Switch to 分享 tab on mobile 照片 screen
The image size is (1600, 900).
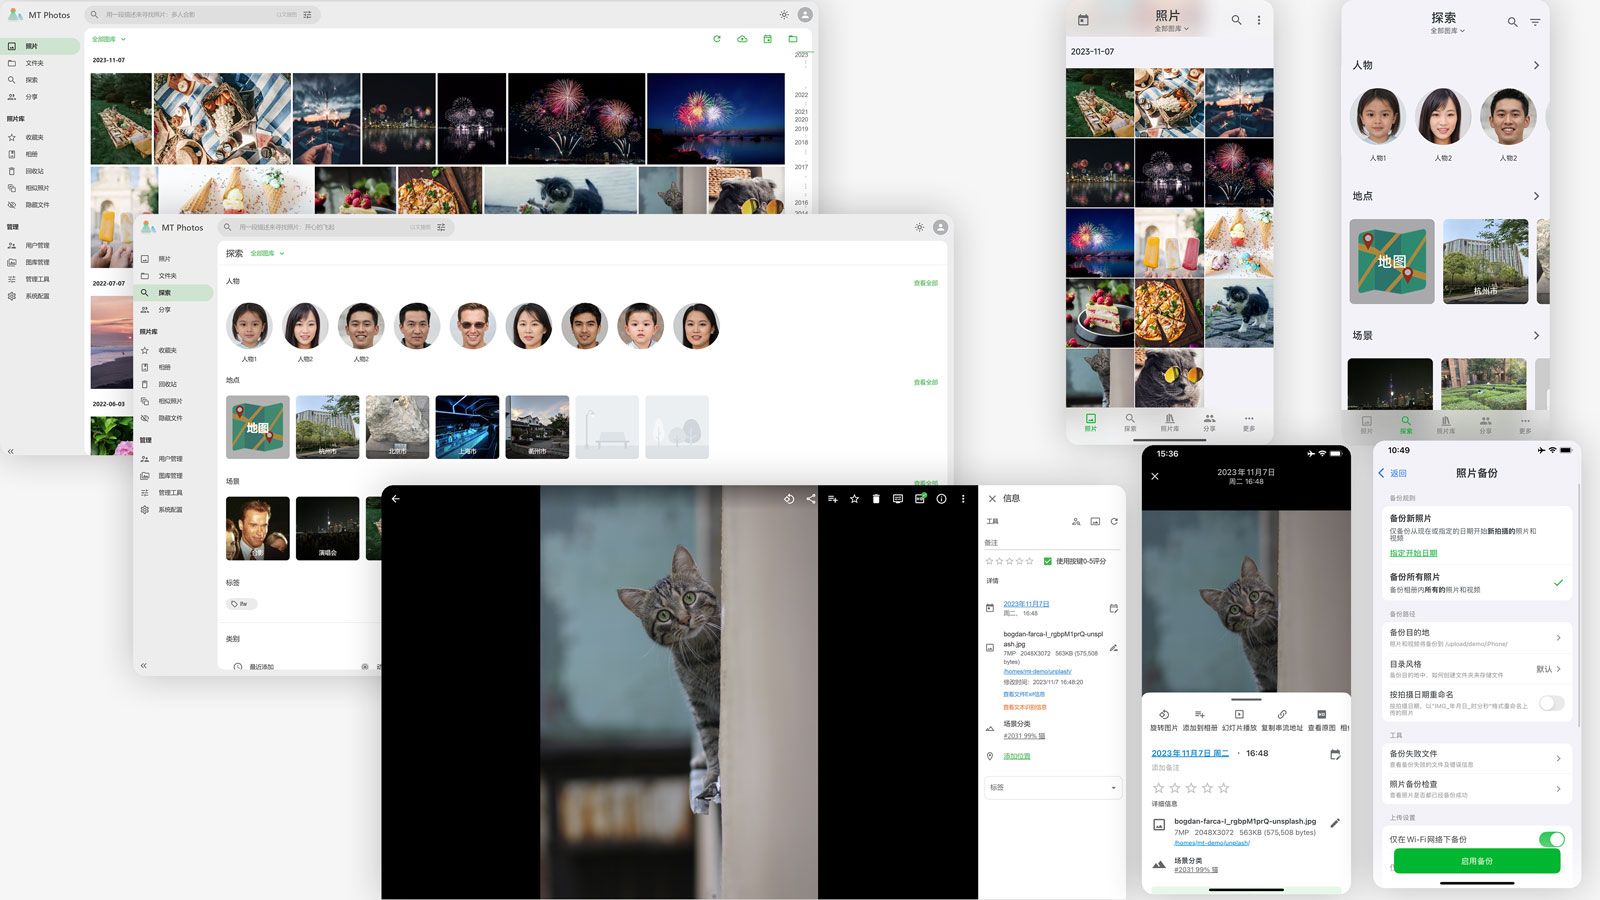click(1210, 422)
